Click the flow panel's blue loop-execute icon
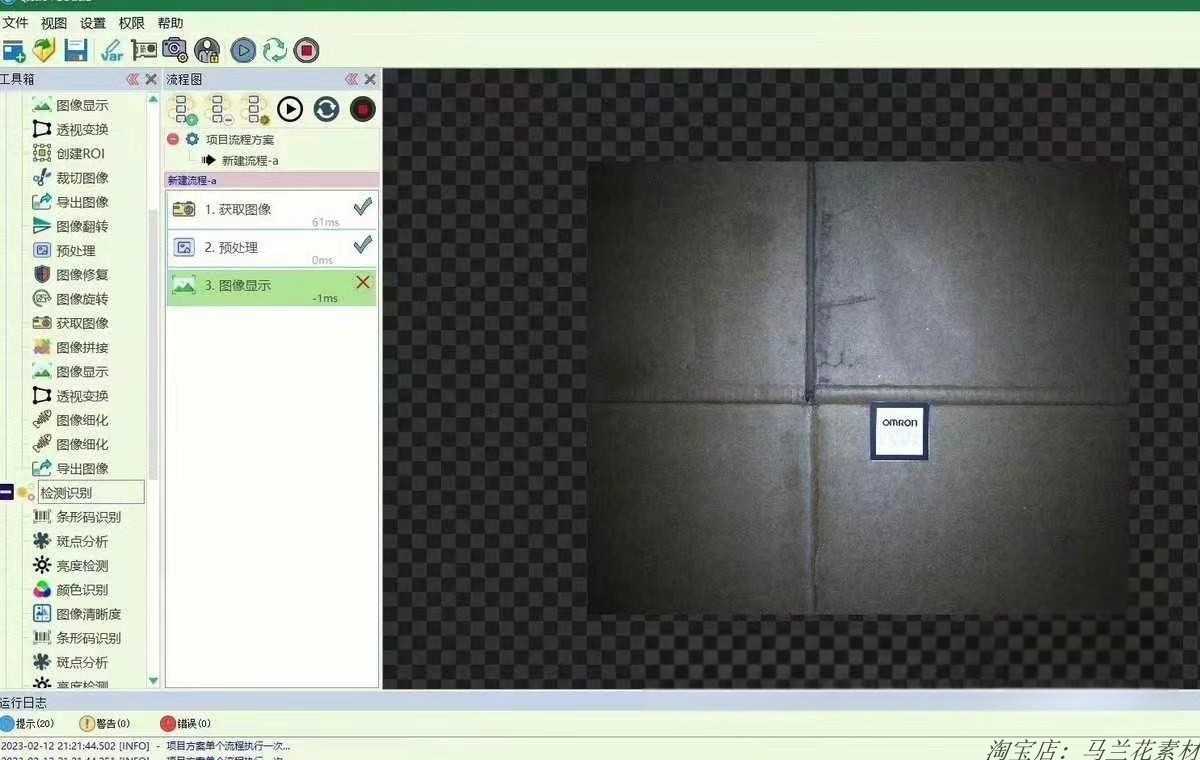 pyautogui.click(x=326, y=109)
